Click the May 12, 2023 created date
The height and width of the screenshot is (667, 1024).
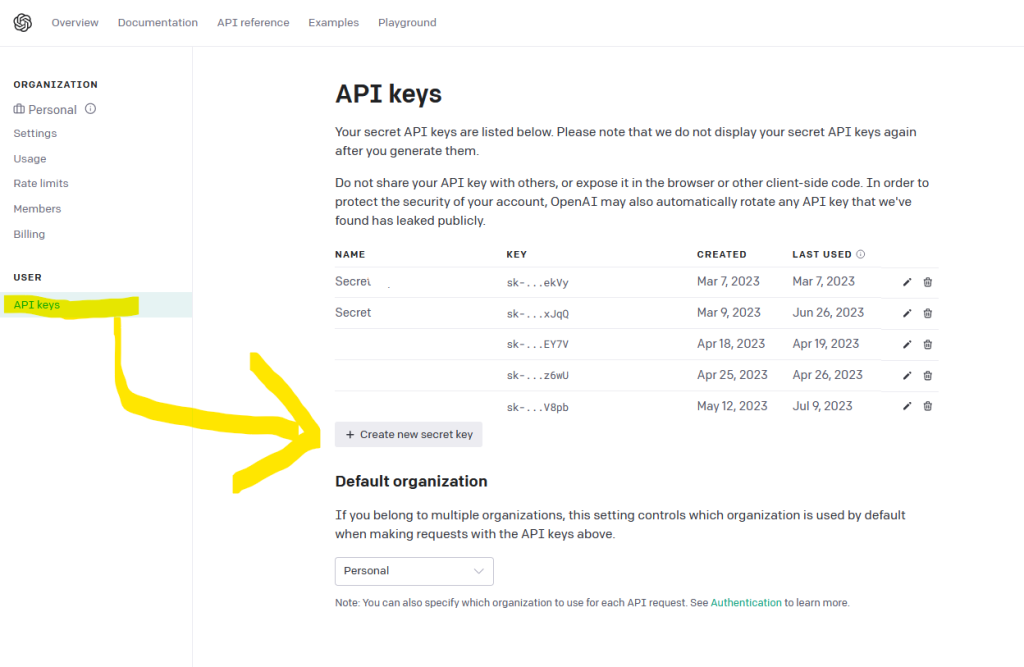[x=732, y=406]
